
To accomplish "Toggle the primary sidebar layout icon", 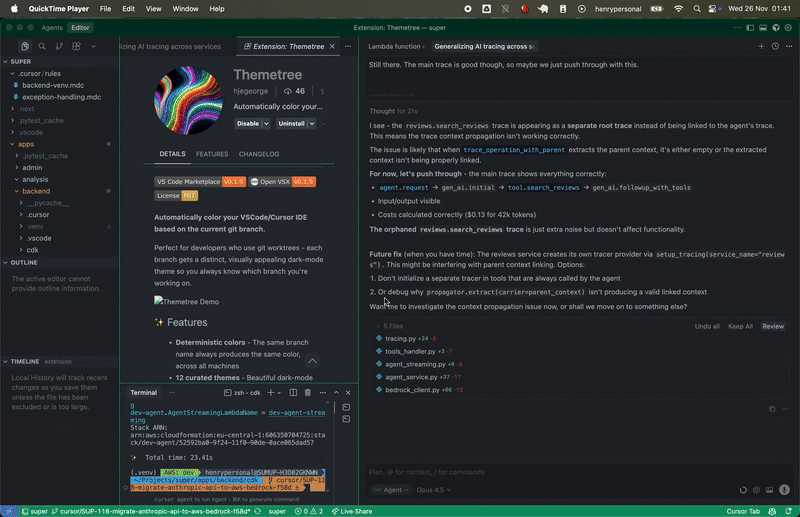I will [x=750, y=28].
